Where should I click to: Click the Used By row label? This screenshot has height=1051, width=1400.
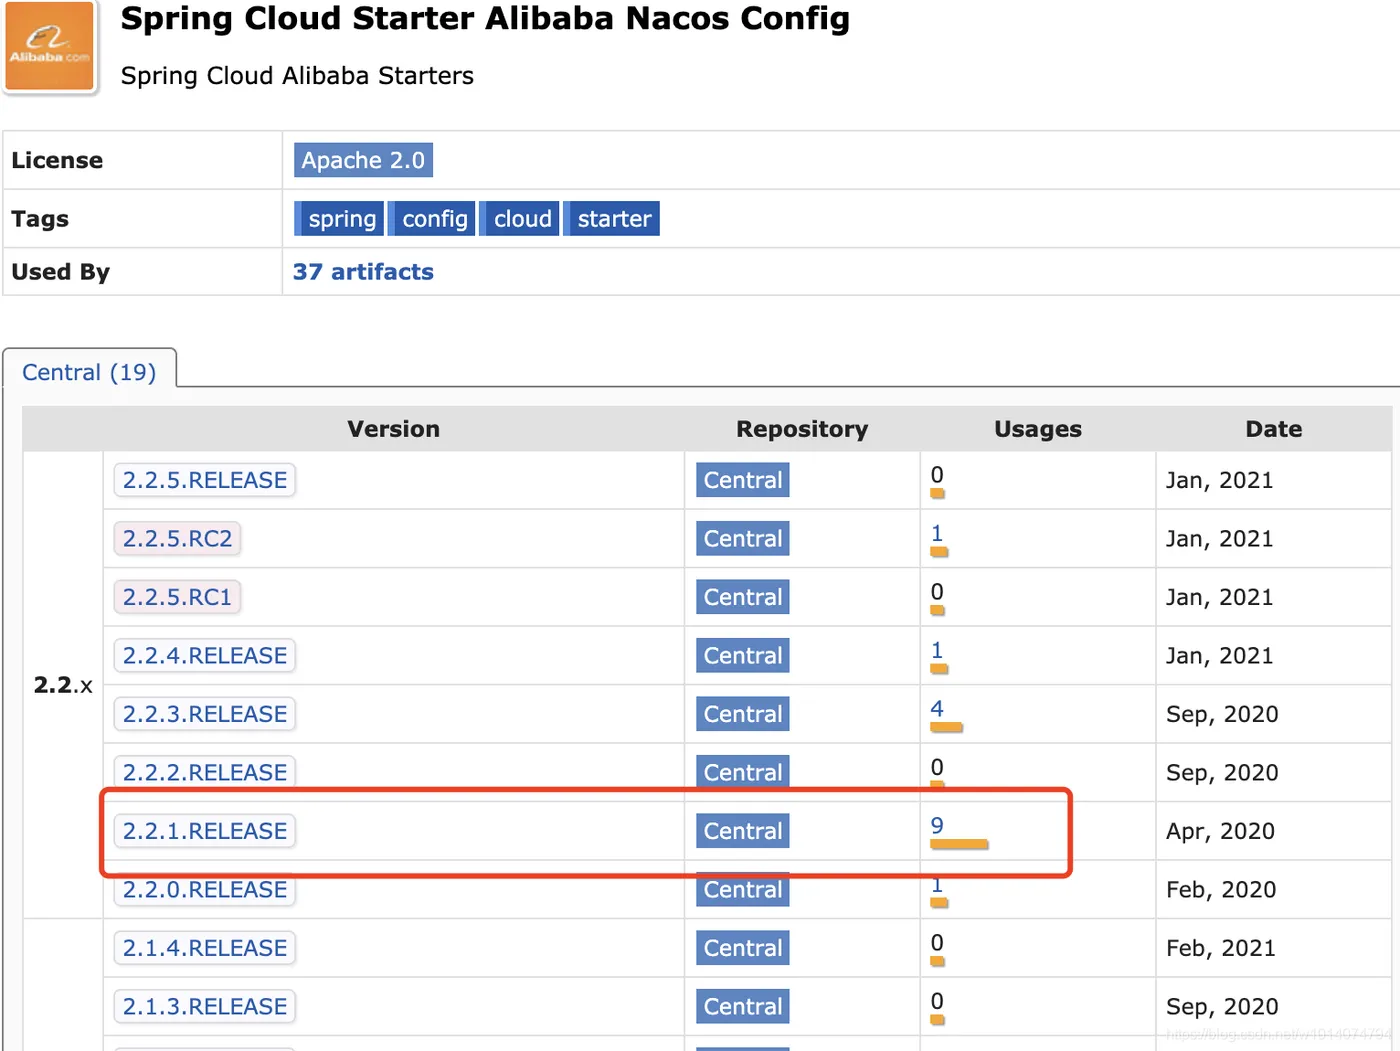(60, 272)
